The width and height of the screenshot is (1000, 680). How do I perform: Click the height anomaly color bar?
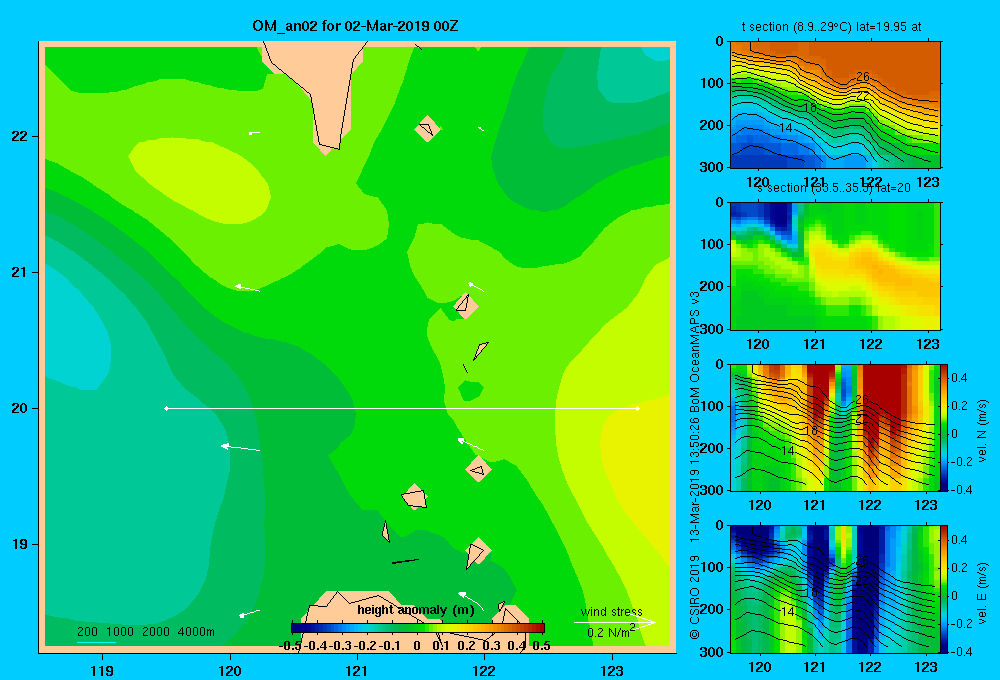click(418, 628)
